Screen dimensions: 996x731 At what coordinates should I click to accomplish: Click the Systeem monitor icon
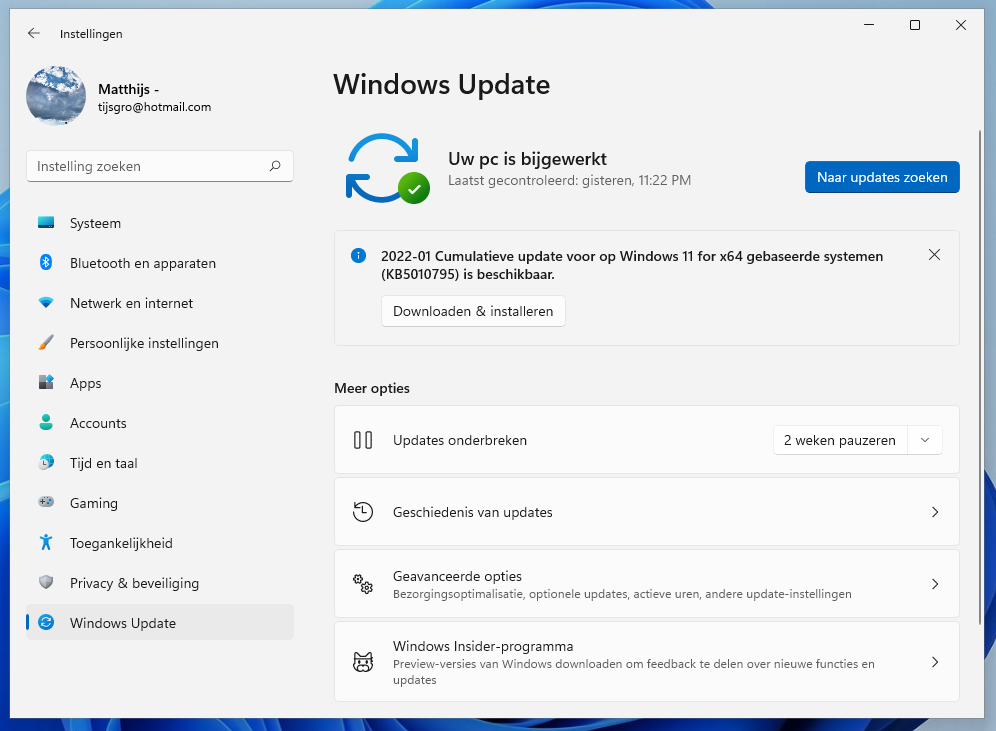click(46, 223)
